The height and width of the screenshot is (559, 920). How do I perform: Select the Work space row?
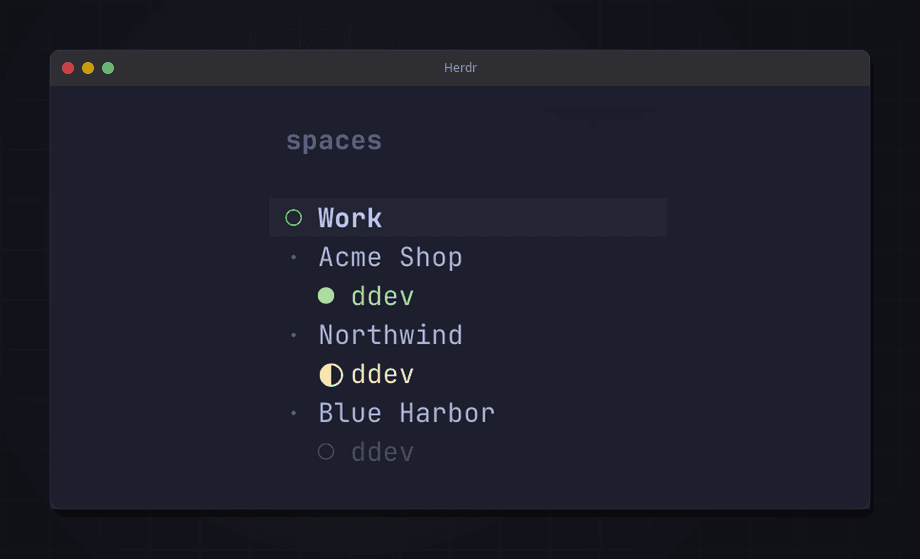(x=468, y=218)
